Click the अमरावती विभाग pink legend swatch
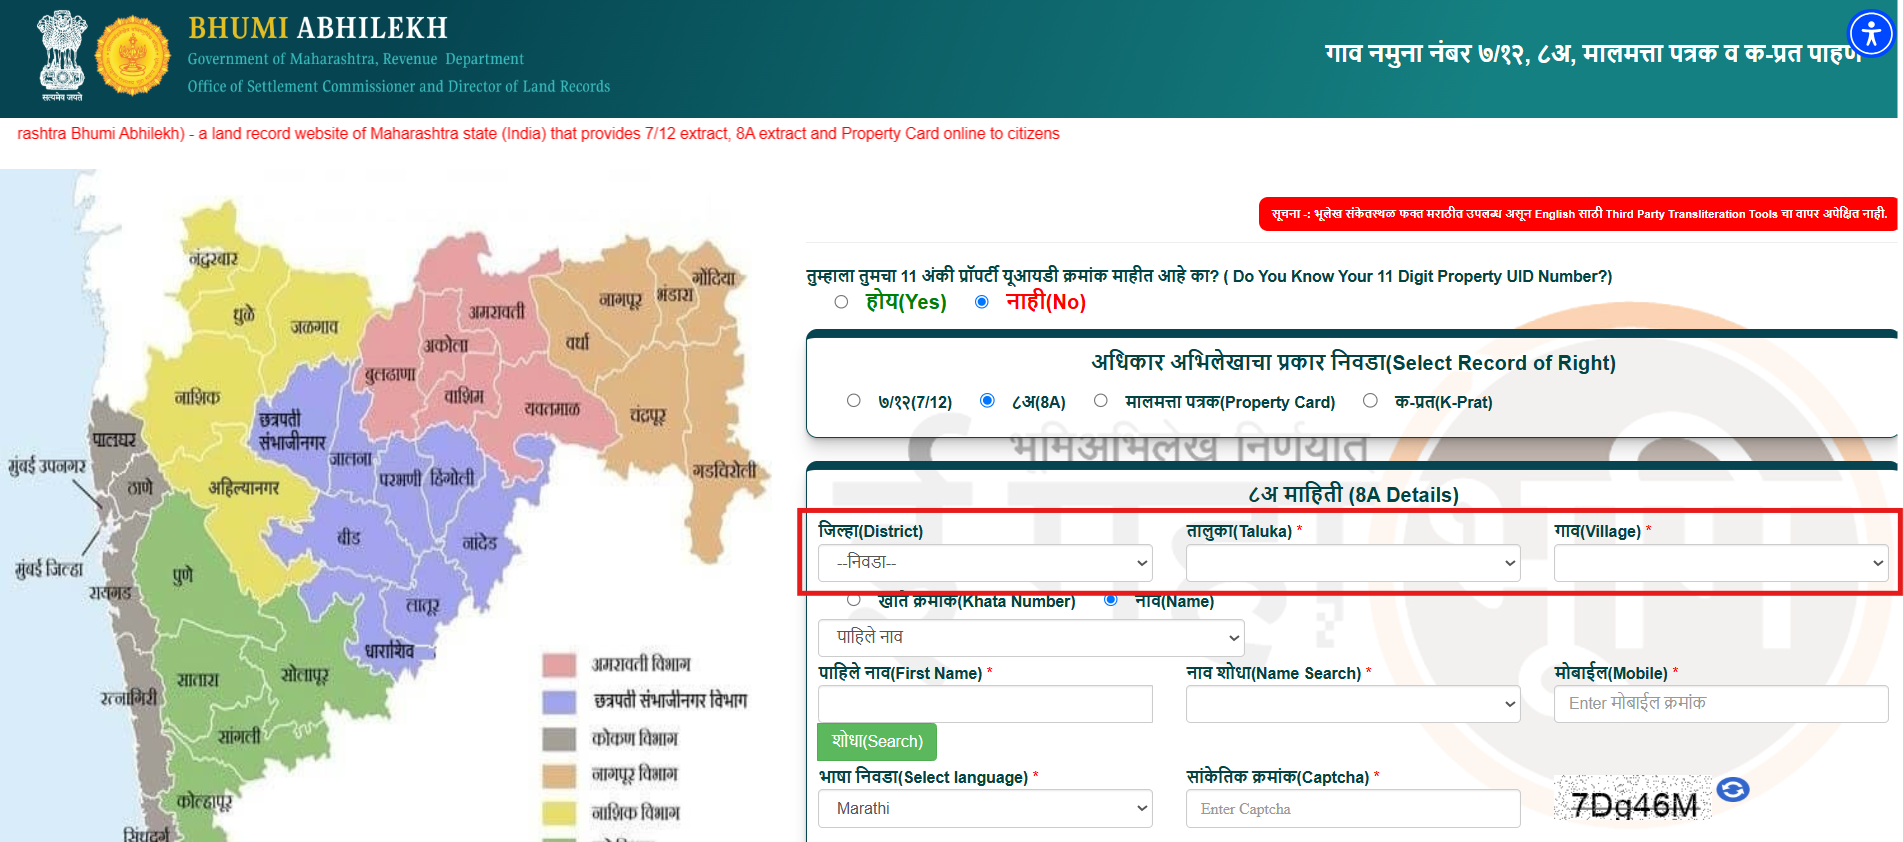 click(x=559, y=665)
